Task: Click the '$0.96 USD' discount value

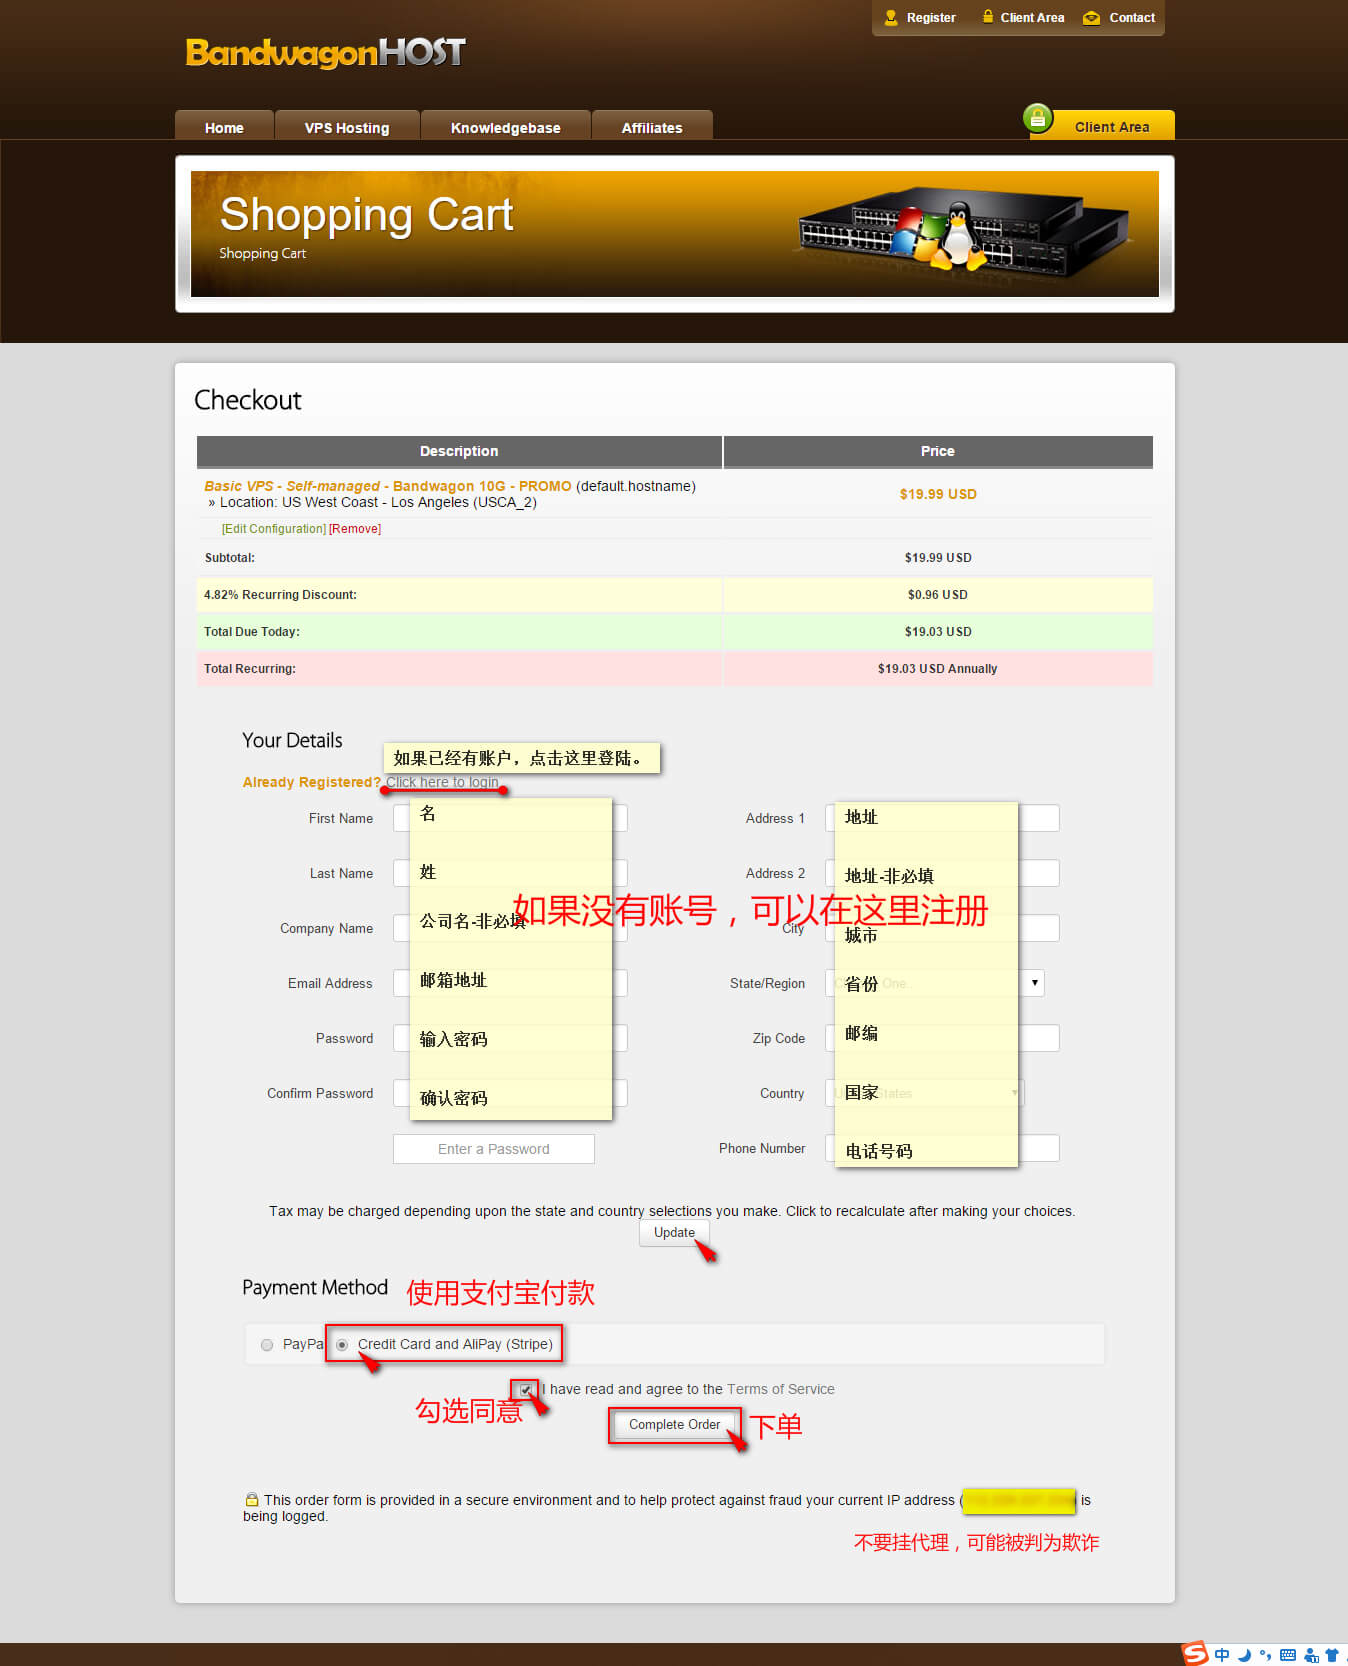Action: [938, 594]
